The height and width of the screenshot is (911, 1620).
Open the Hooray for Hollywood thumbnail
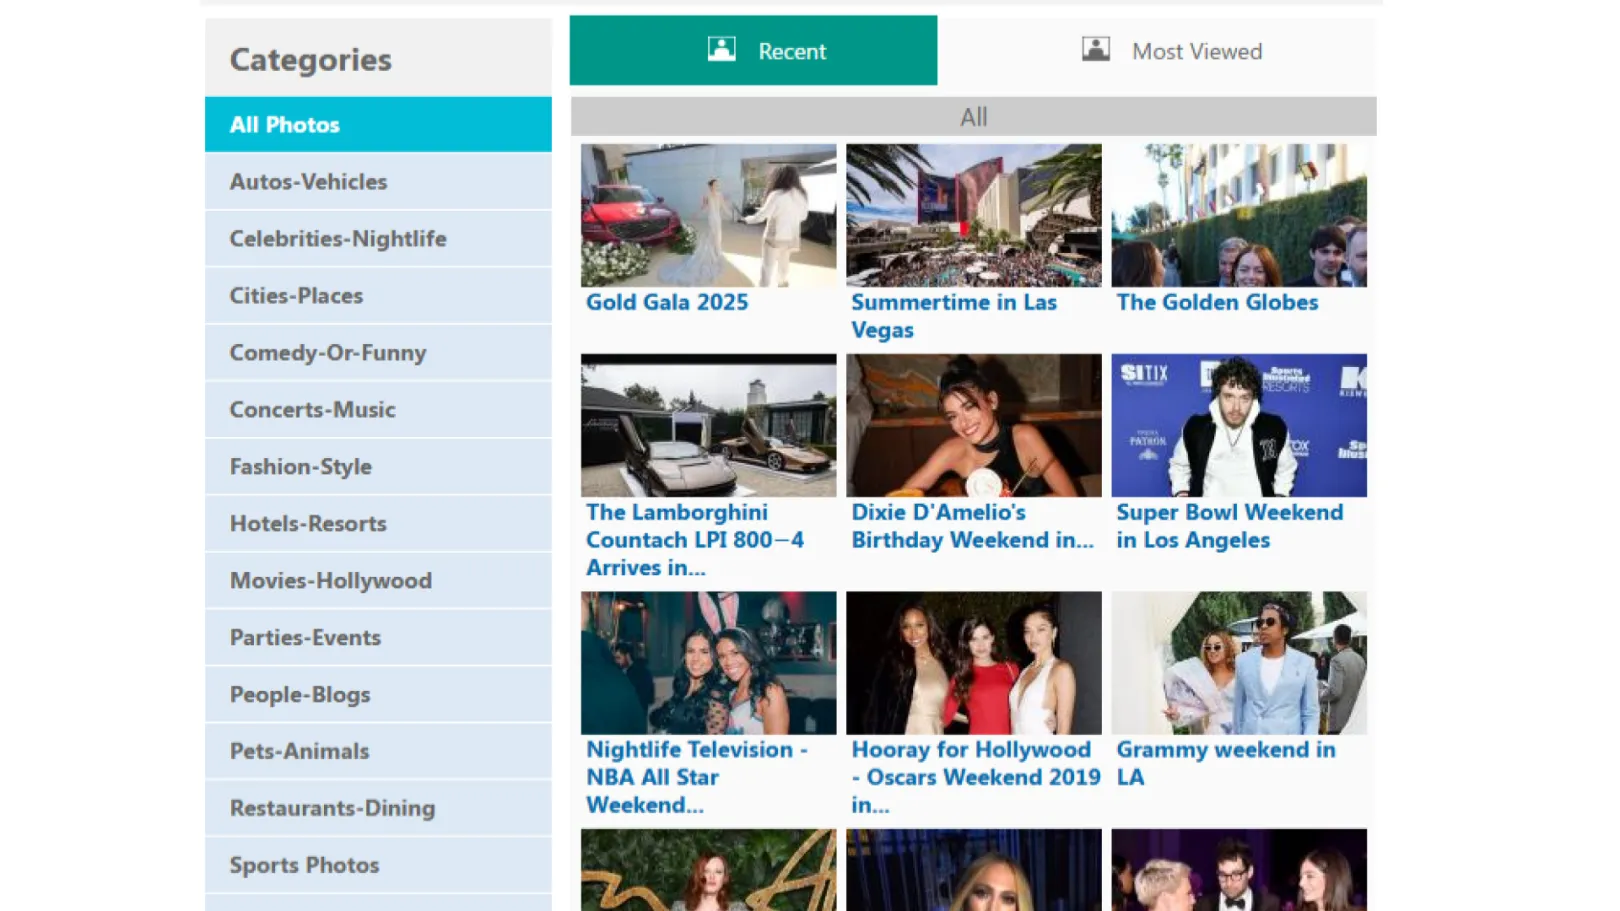tap(974, 663)
